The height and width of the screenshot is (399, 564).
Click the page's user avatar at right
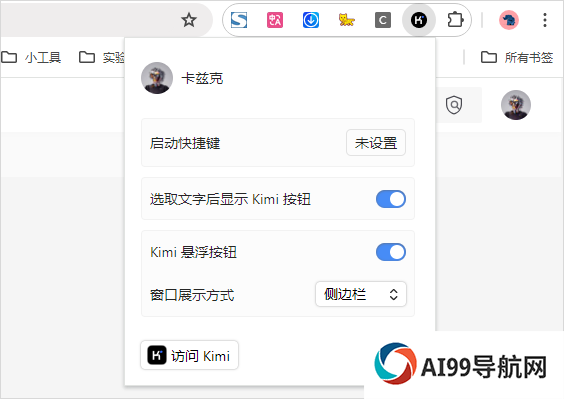pyautogui.click(x=516, y=105)
